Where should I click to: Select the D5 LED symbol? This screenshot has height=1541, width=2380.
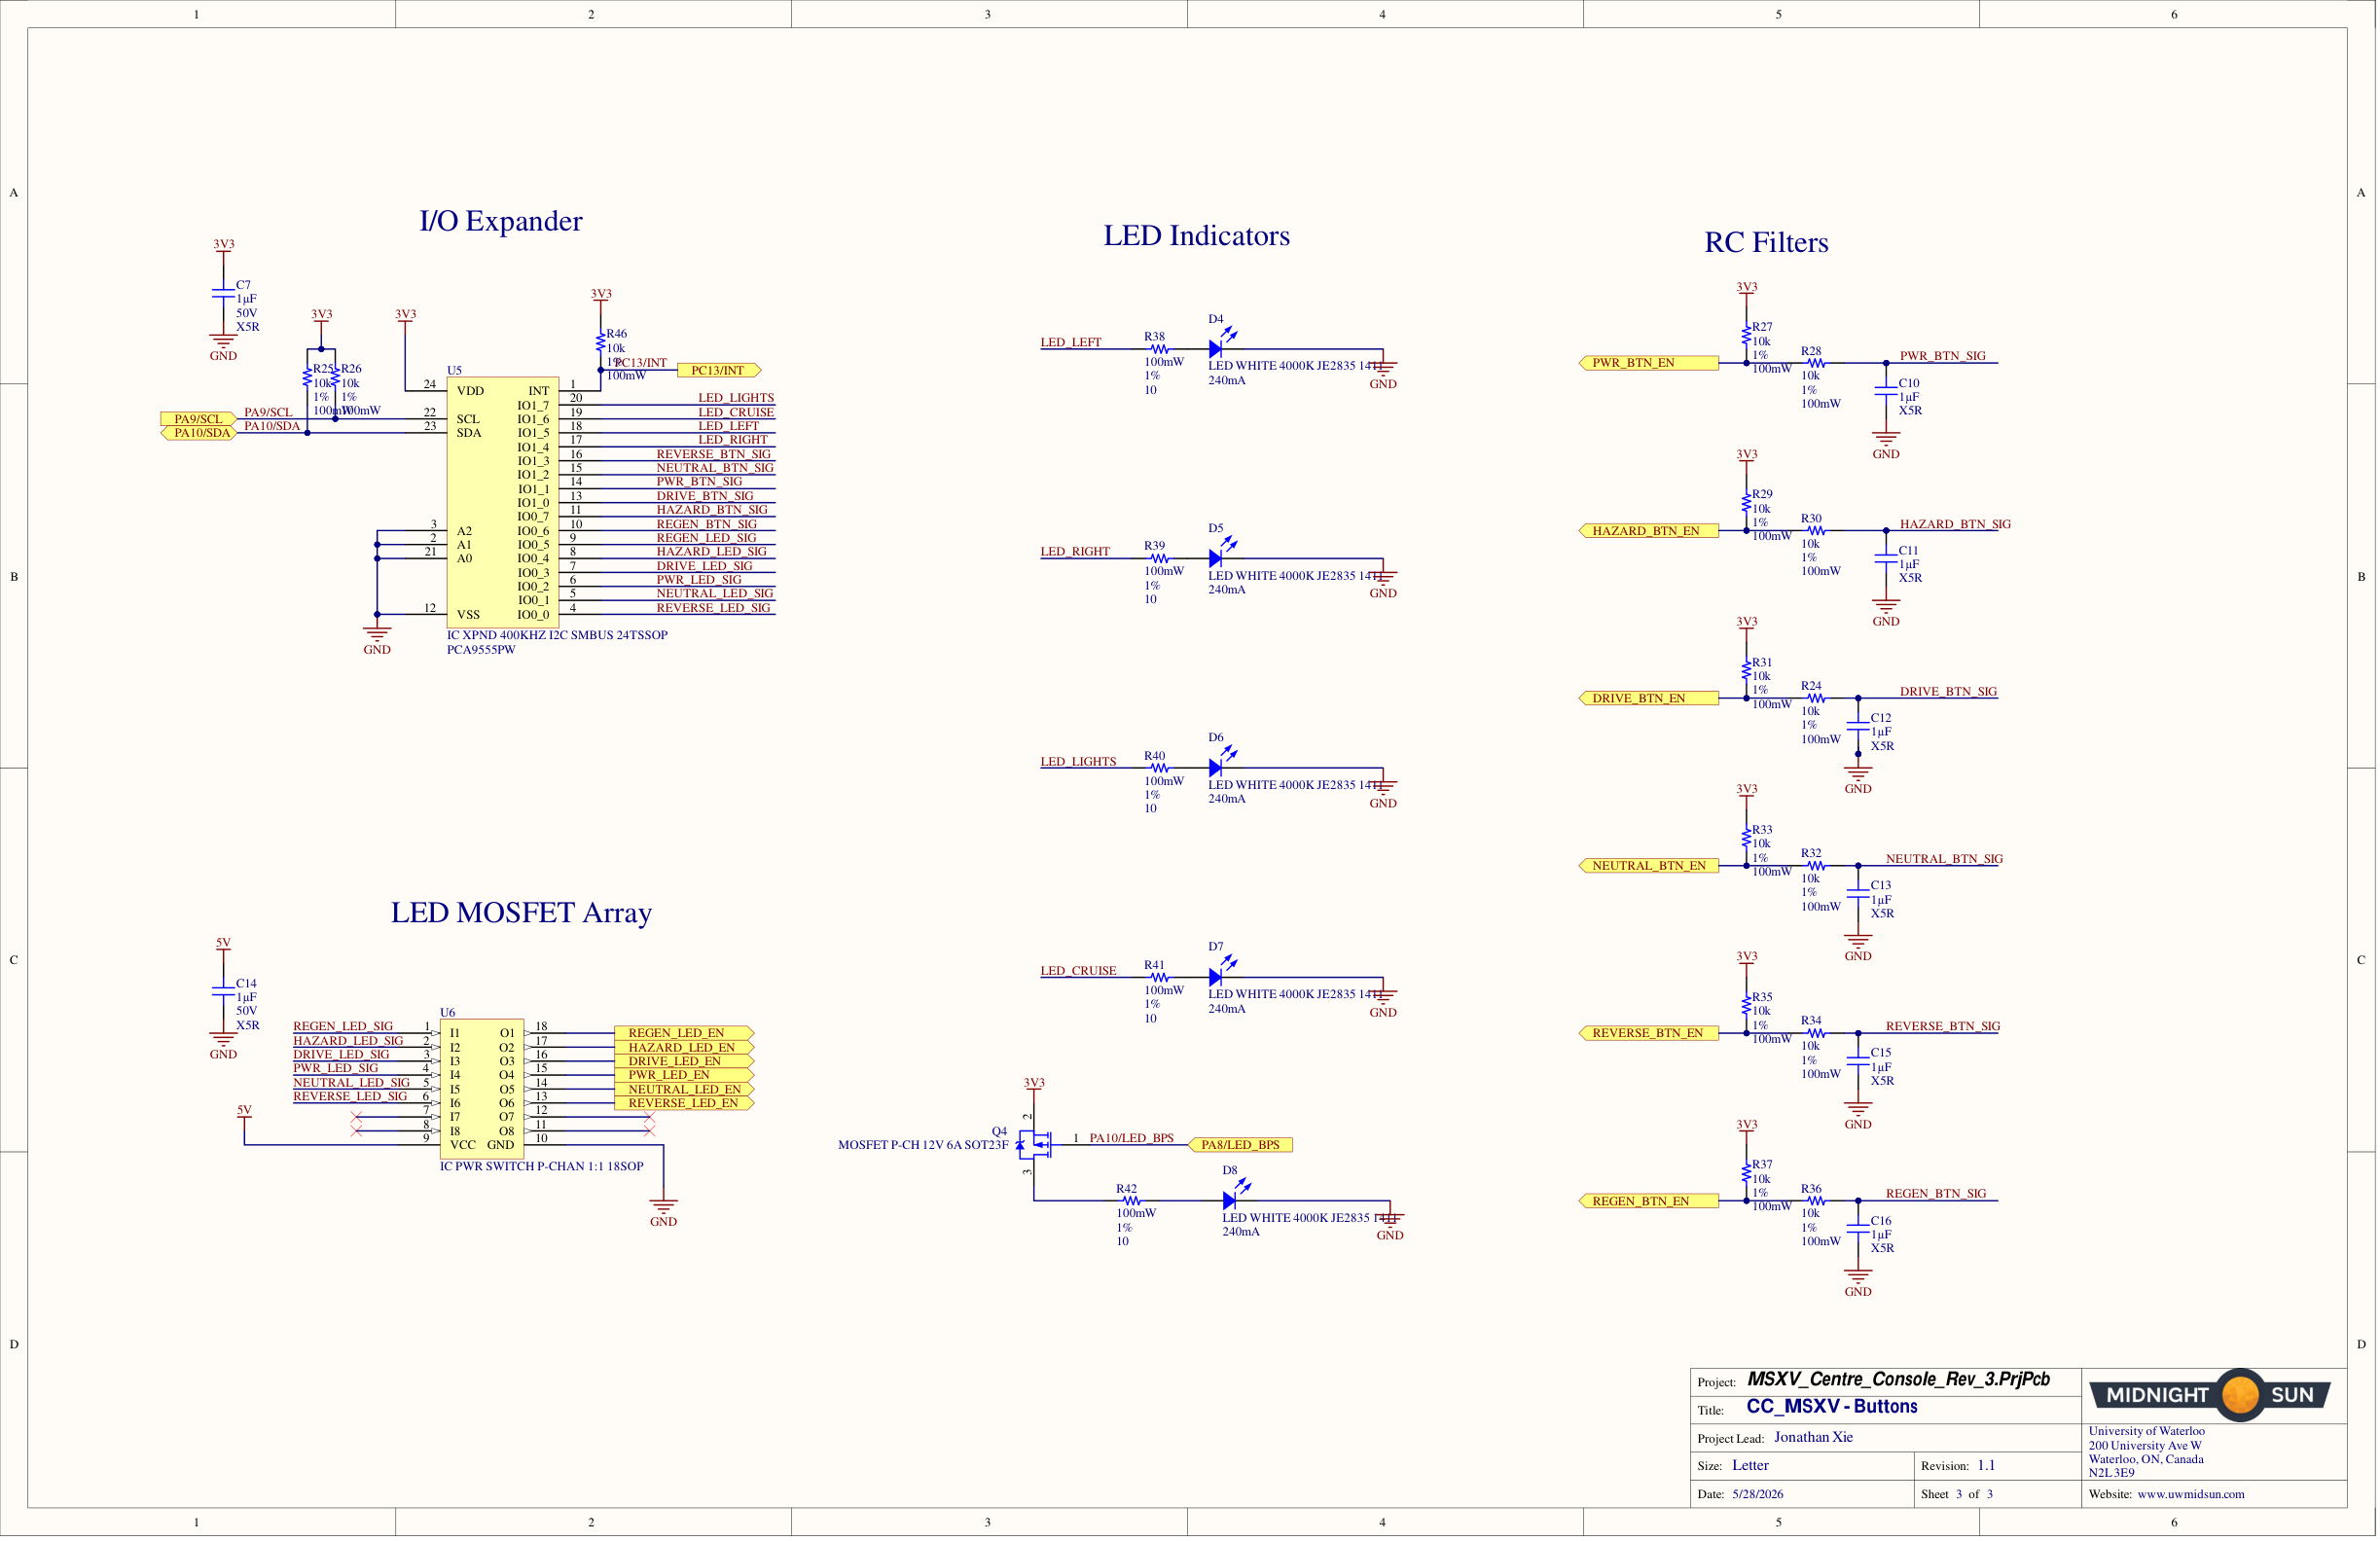[1221, 553]
